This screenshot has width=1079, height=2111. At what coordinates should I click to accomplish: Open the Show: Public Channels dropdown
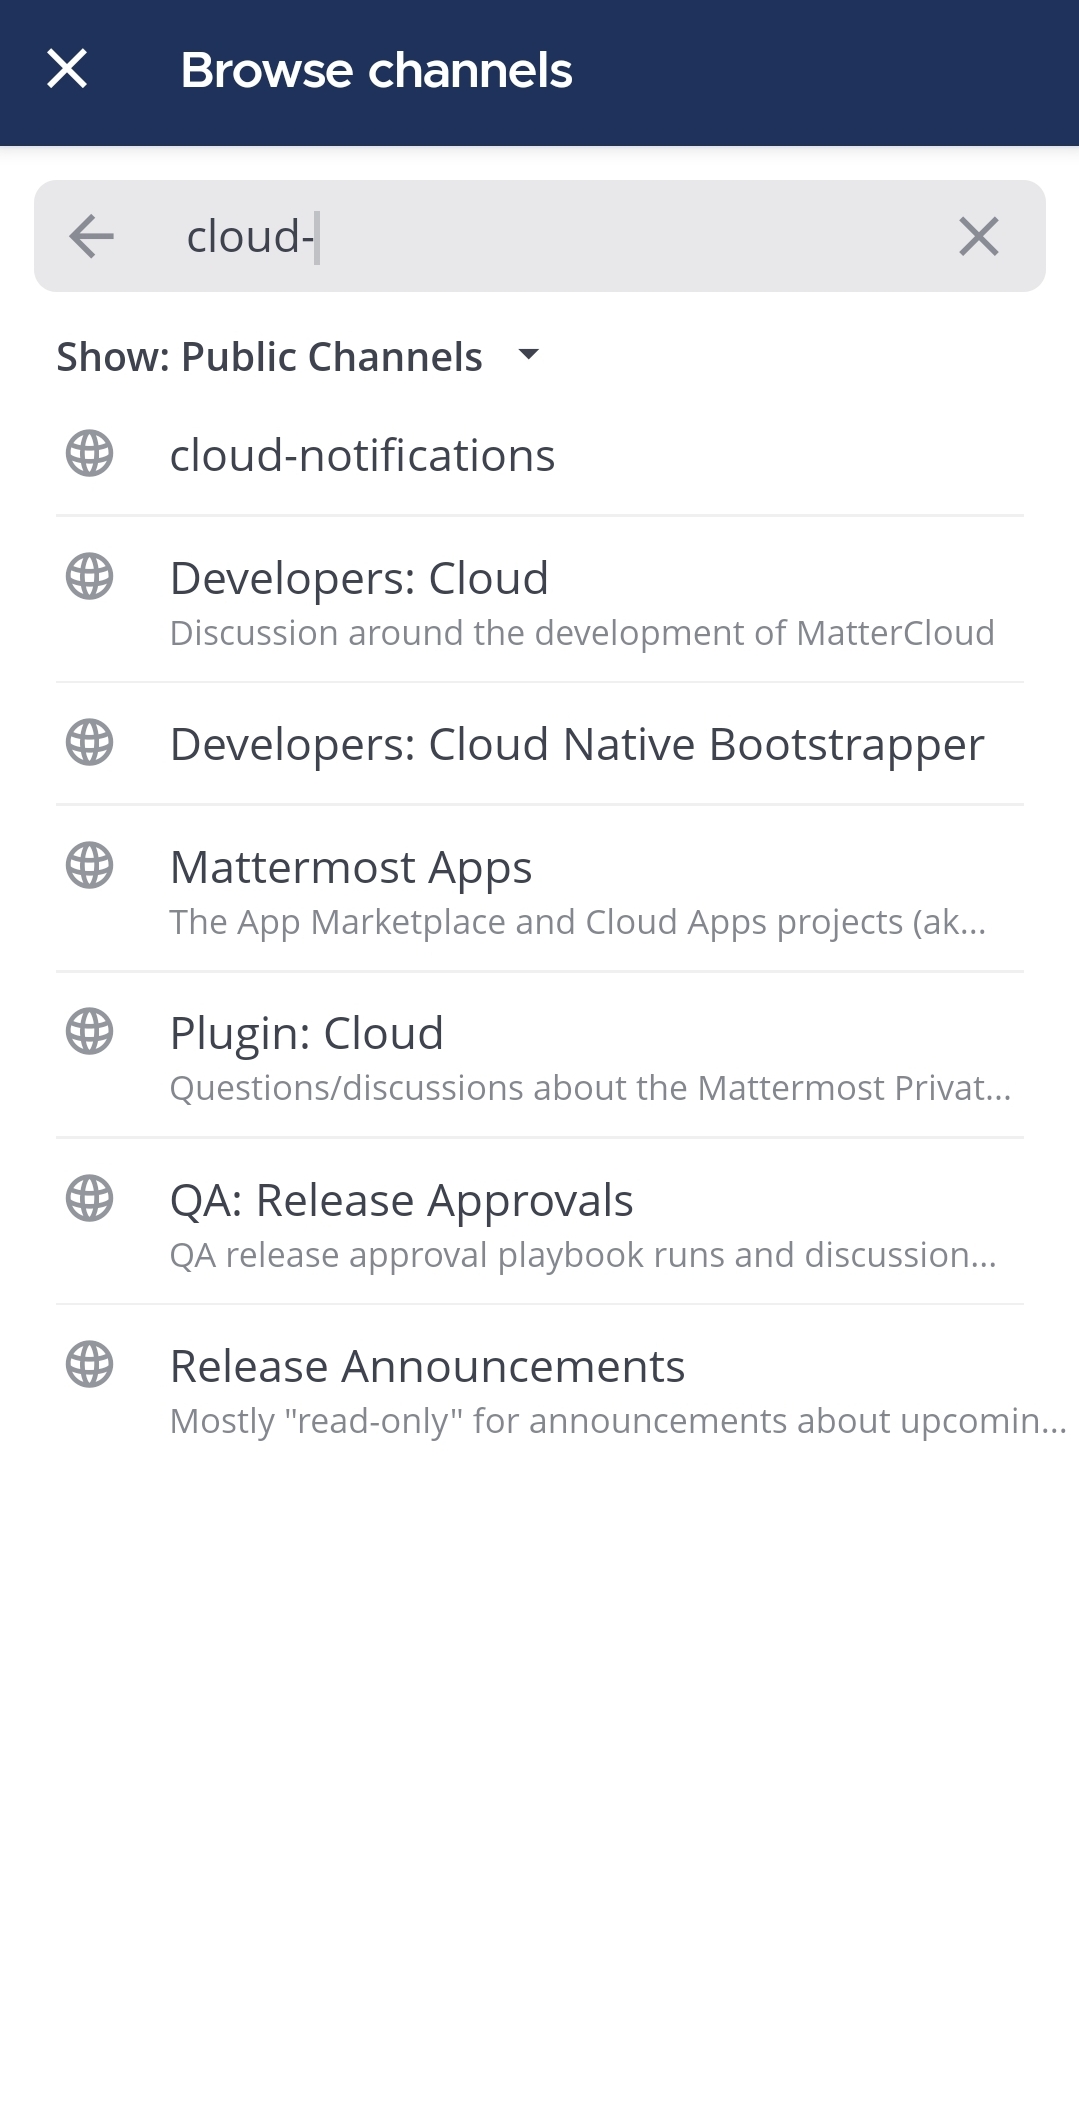coord(270,357)
